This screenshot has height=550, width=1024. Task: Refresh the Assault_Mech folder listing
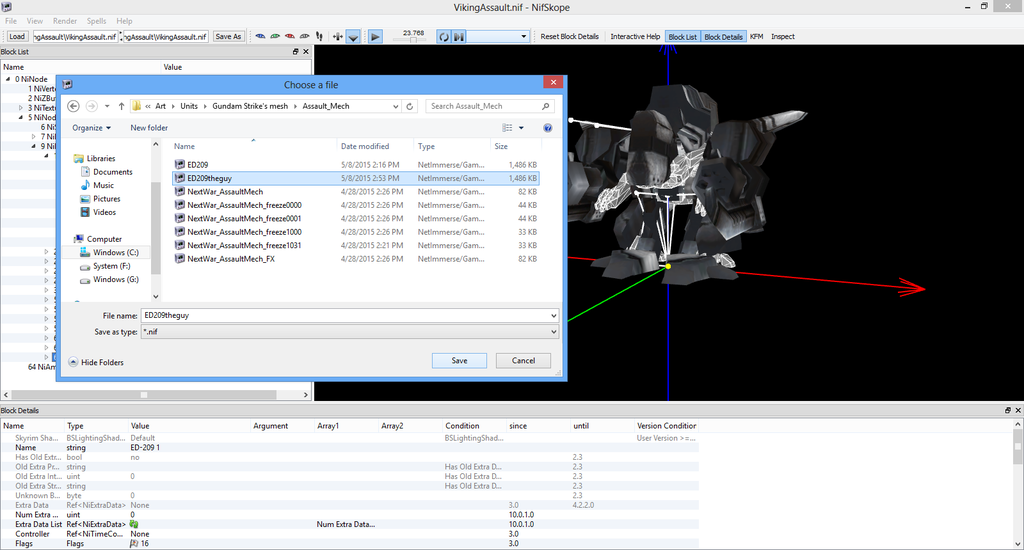point(409,106)
